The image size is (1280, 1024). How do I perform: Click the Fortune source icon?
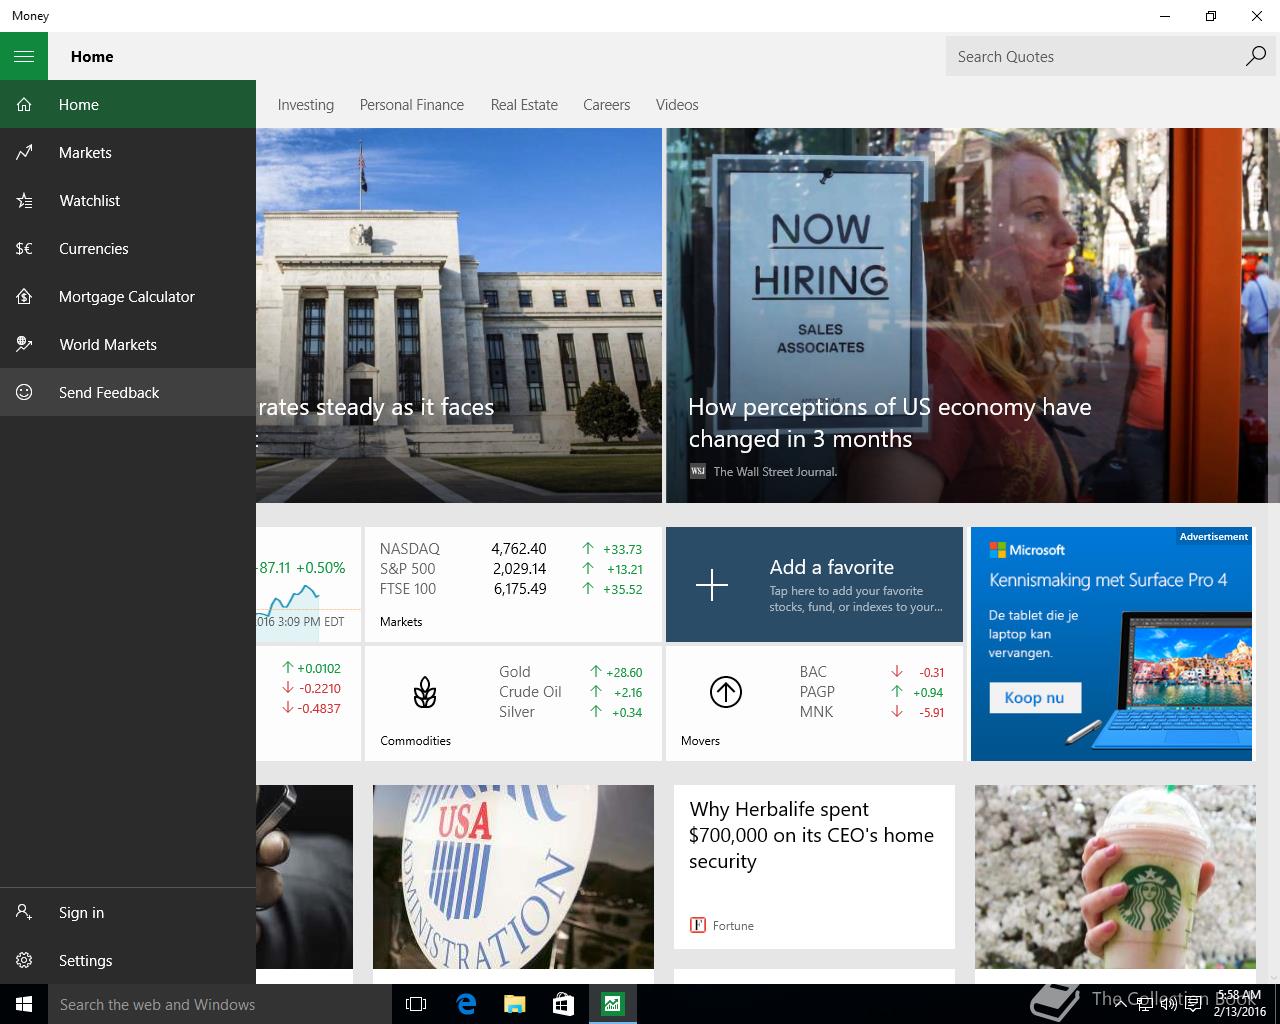point(698,926)
